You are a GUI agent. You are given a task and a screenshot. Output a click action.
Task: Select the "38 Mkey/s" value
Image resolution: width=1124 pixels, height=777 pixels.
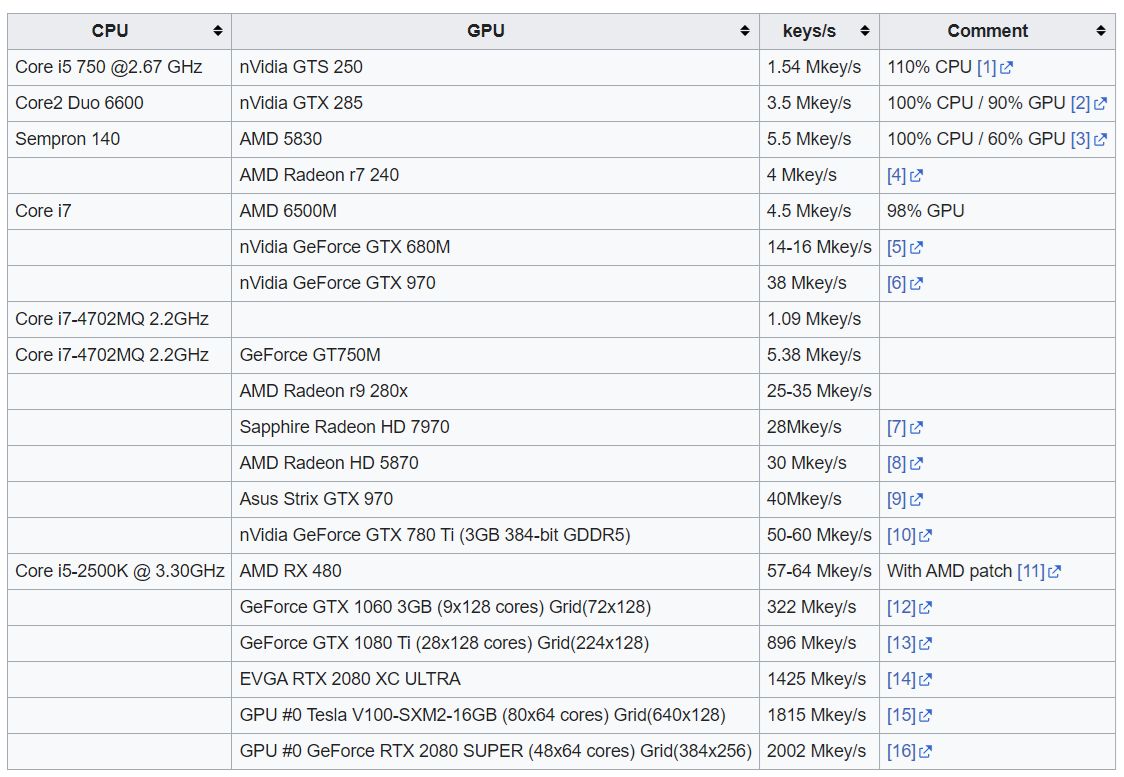pyautogui.click(x=819, y=283)
